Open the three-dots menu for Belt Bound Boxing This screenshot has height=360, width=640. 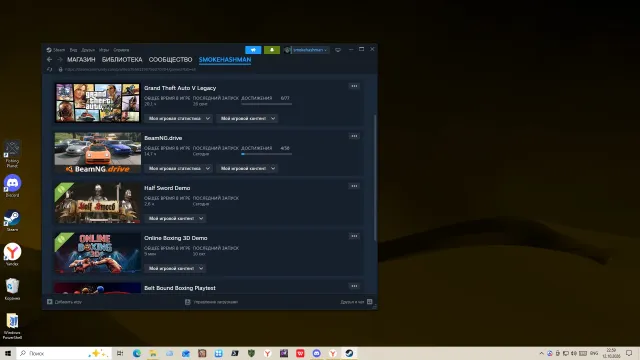coord(354,286)
